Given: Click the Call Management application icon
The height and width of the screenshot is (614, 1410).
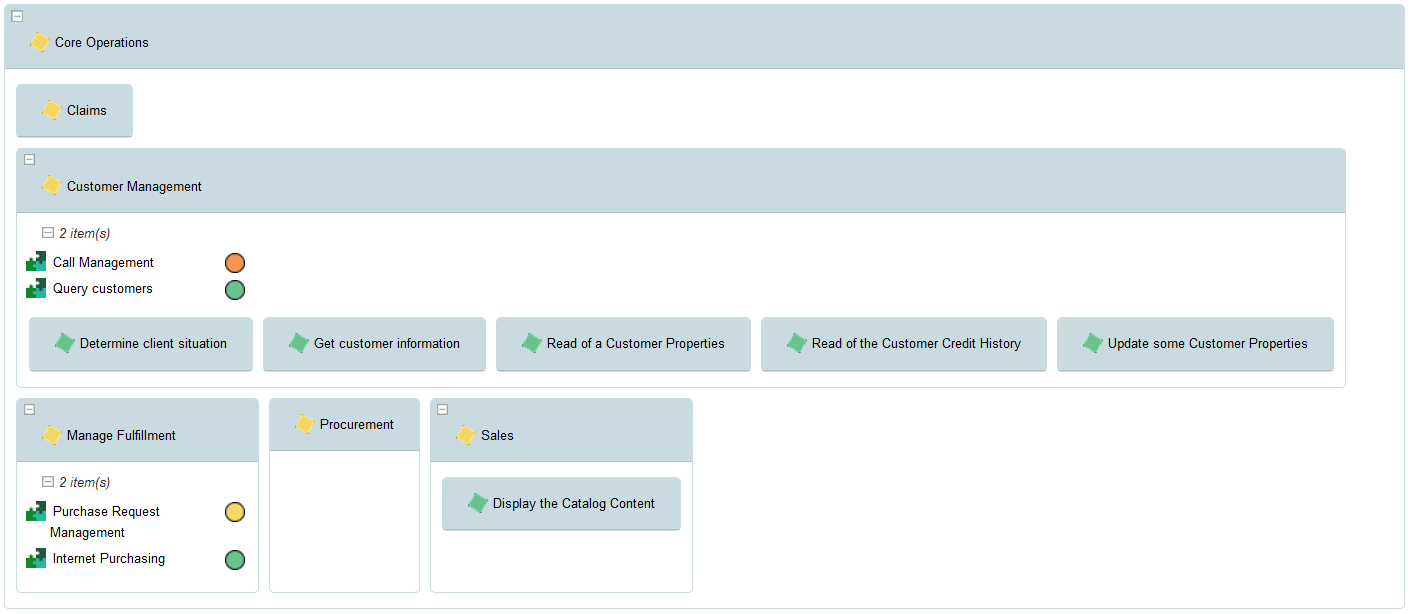Looking at the screenshot, I should point(36,262).
